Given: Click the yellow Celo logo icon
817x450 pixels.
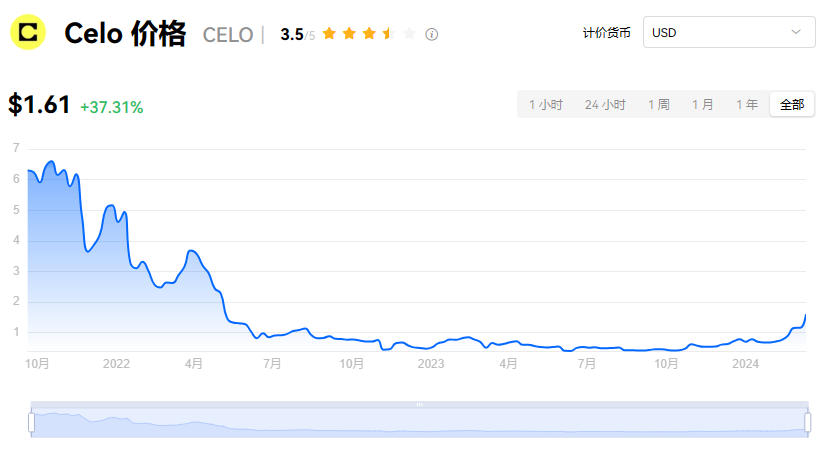Looking at the screenshot, I should coord(28,32).
